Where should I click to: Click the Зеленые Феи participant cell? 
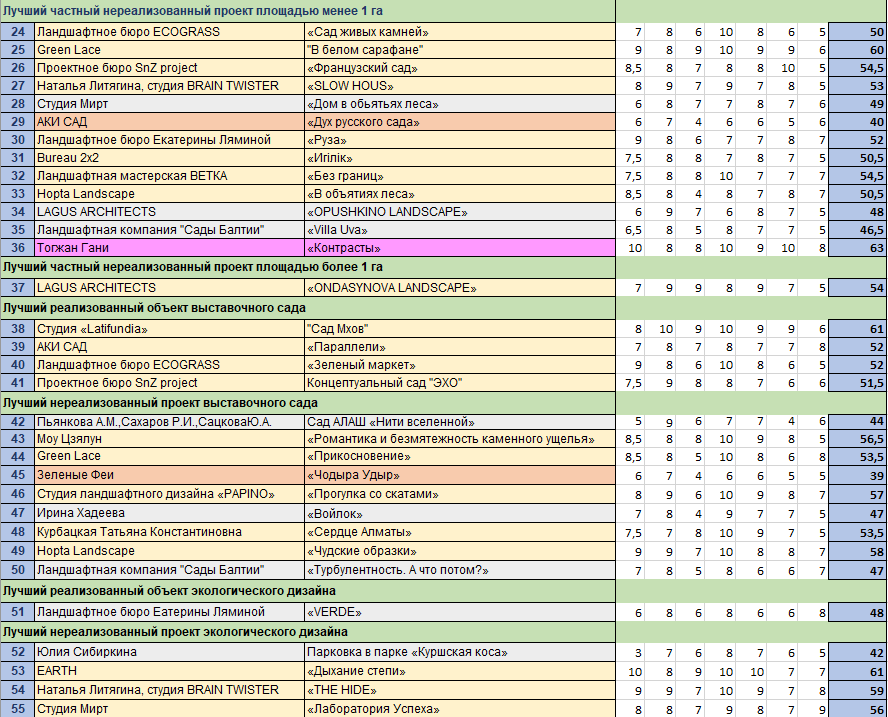168,475
